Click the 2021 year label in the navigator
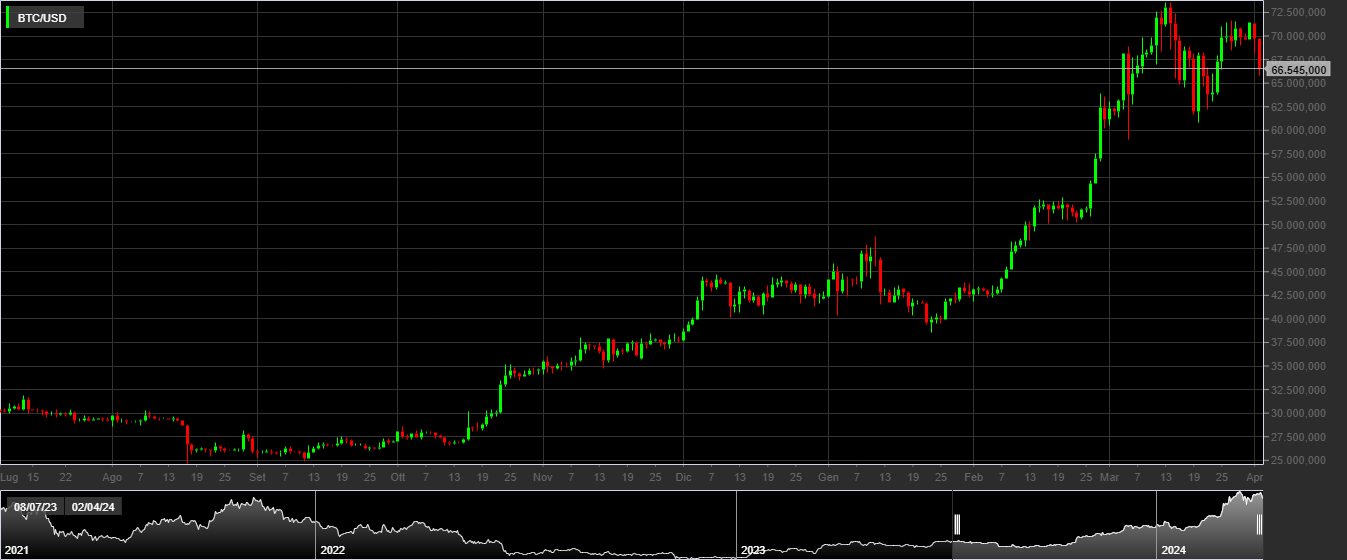1347x560 pixels. click(17, 551)
